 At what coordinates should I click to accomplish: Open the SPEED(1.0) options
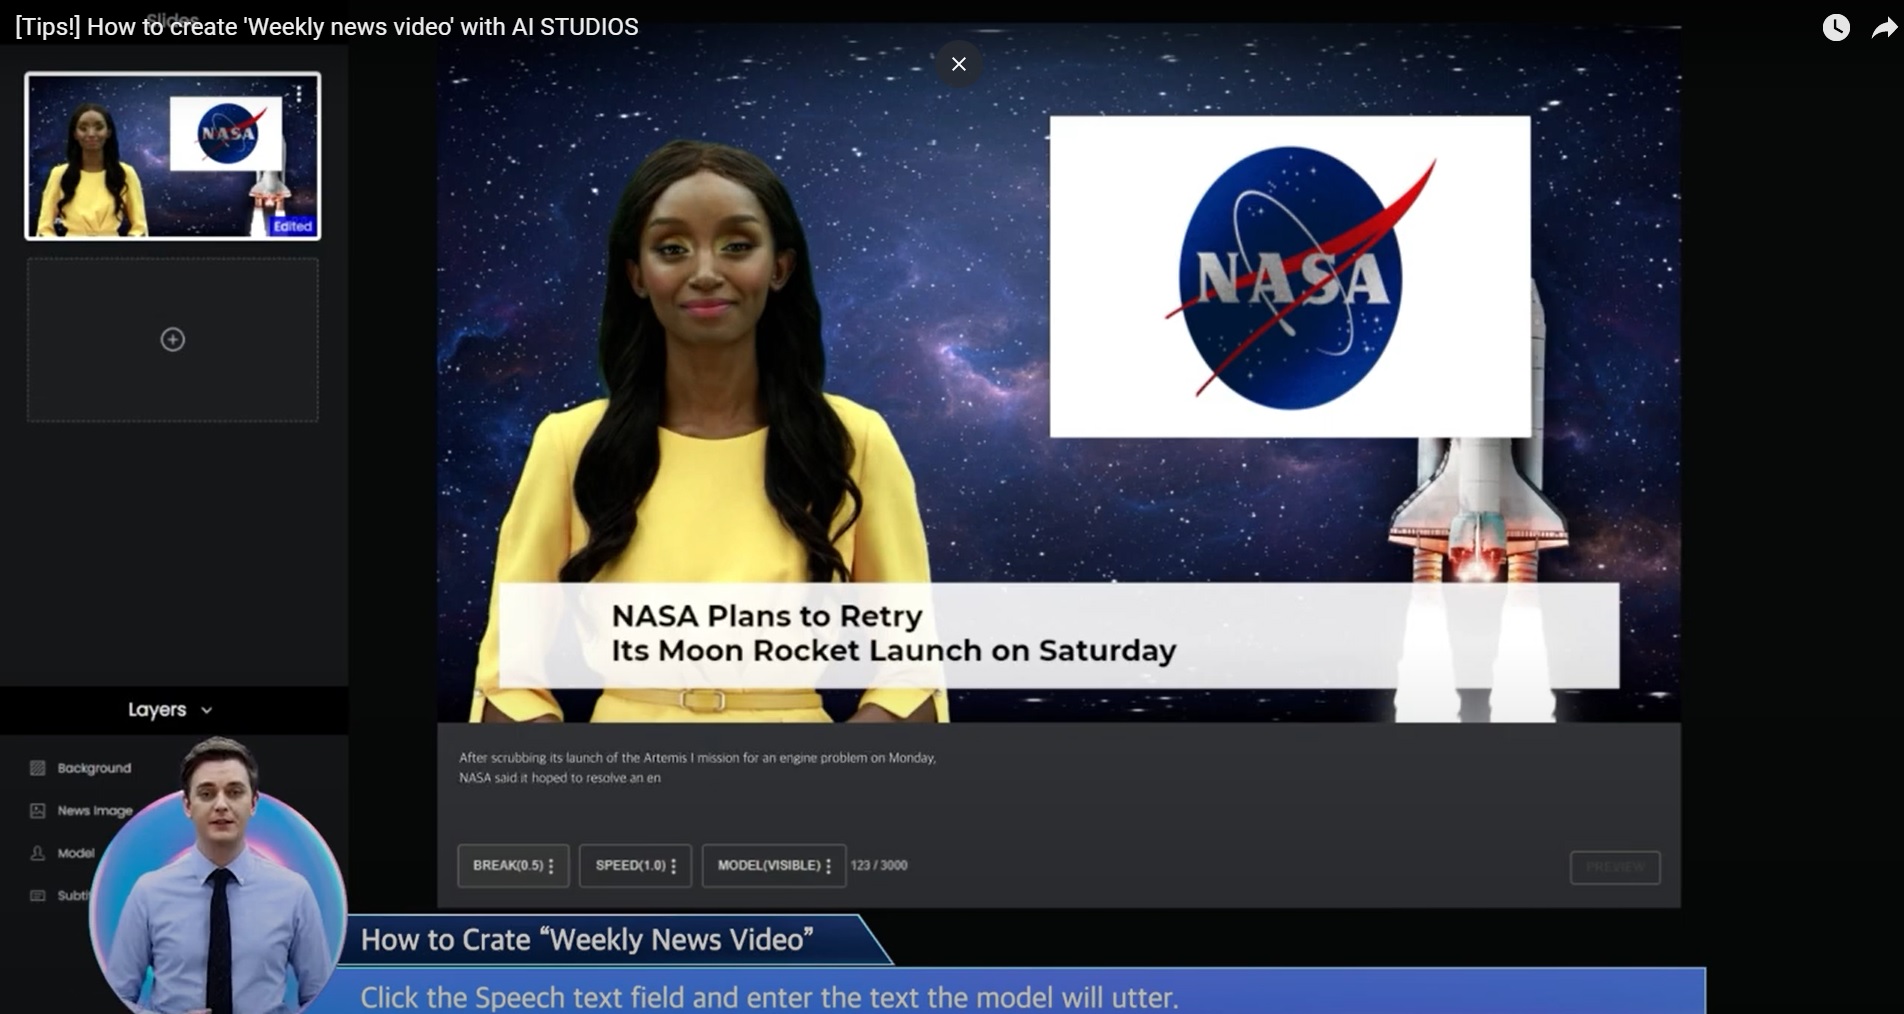pos(636,866)
